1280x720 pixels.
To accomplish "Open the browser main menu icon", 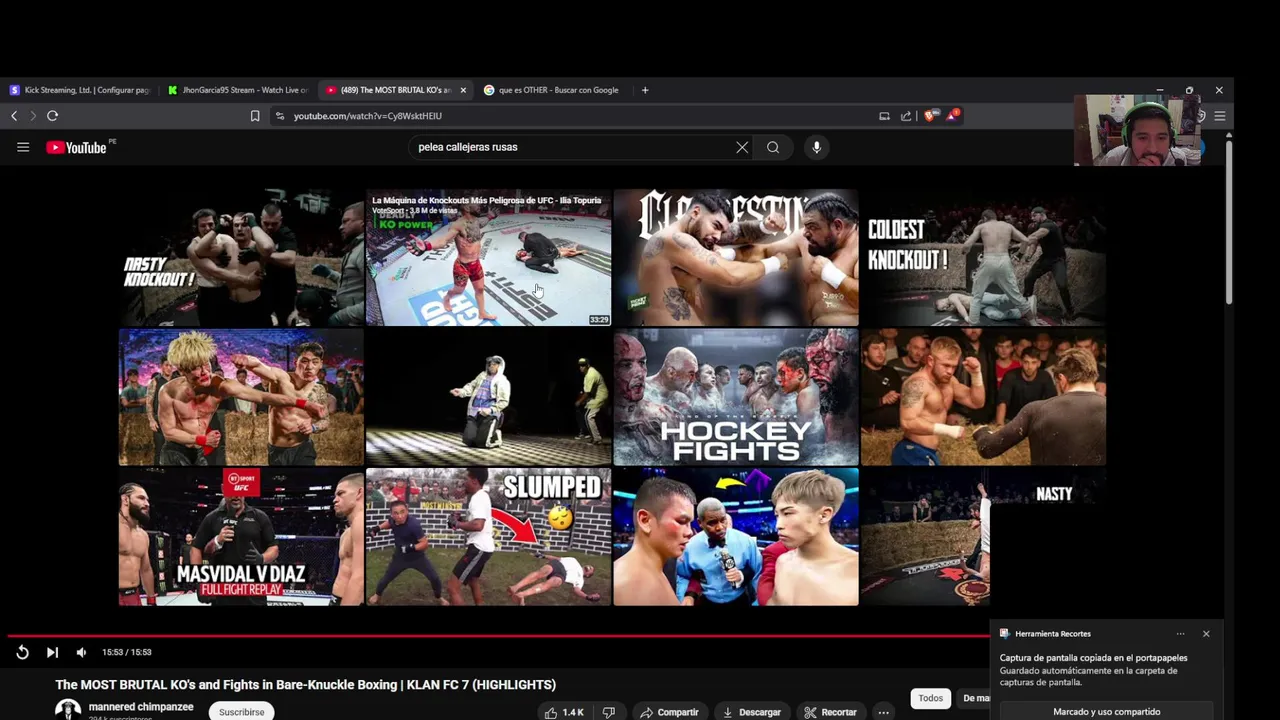I will [x=1220, y=116].
